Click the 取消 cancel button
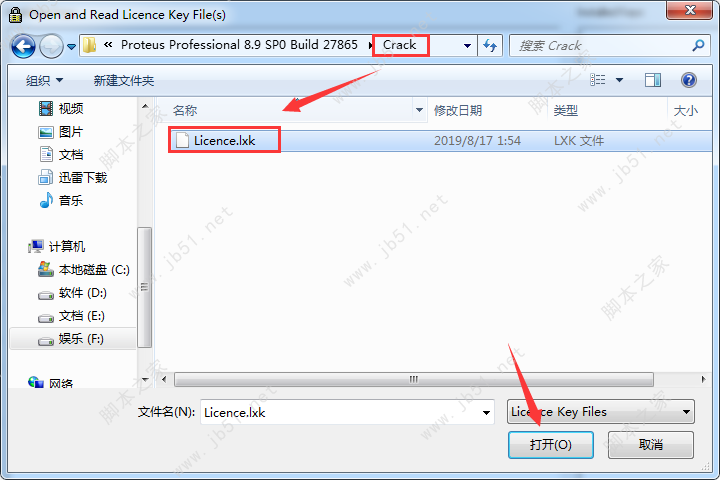The width and height of the screenshot is (720, 480). point(651,445)
